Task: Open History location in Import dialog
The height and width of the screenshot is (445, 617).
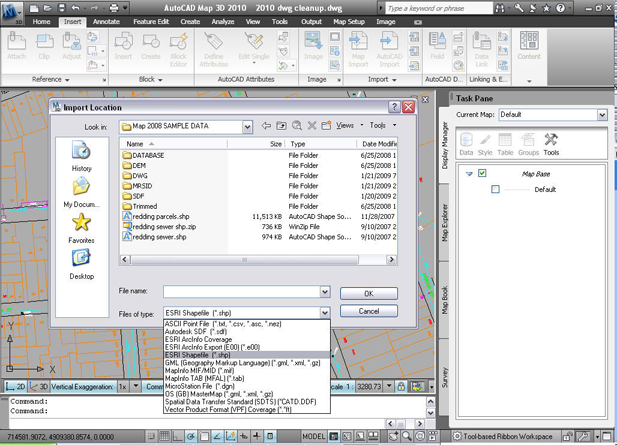Action: (81, 156)
